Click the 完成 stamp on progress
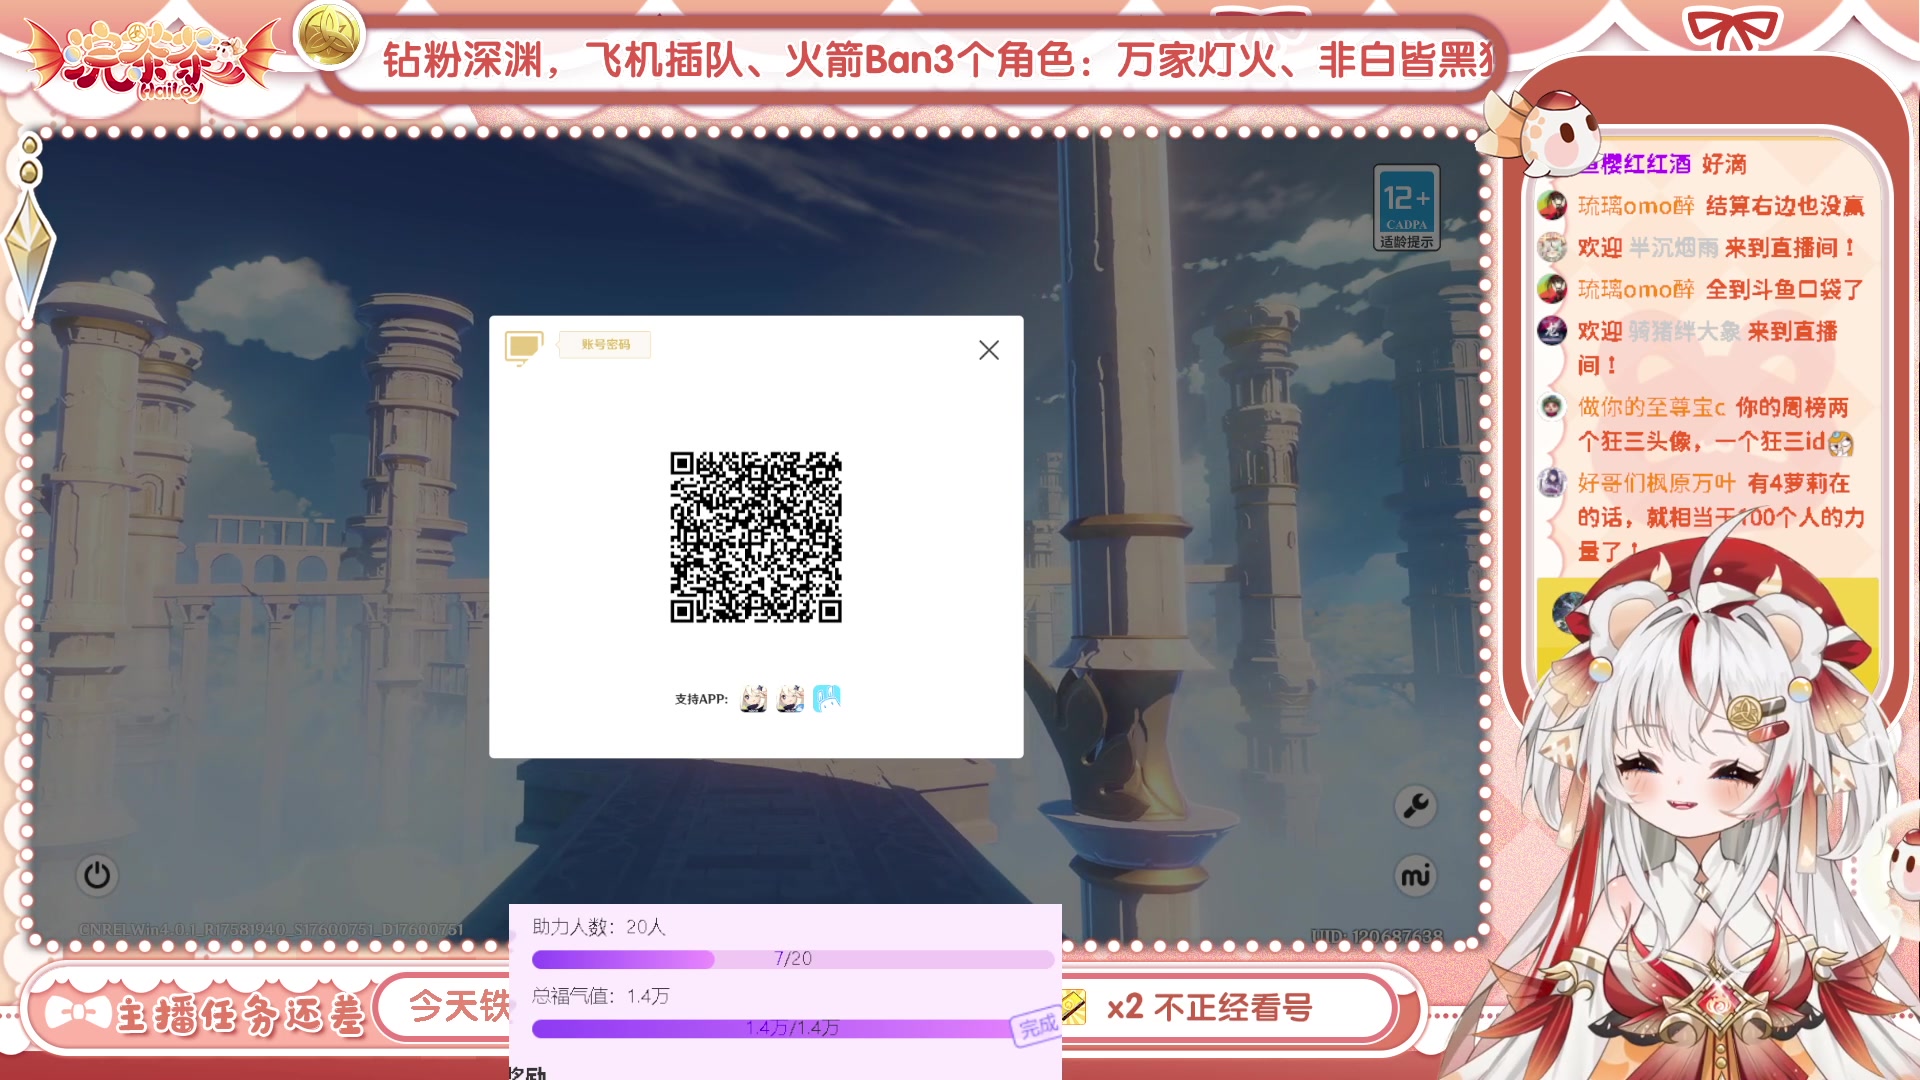This screenshot has width=1920, height=1080. tap(1037, 1025)
